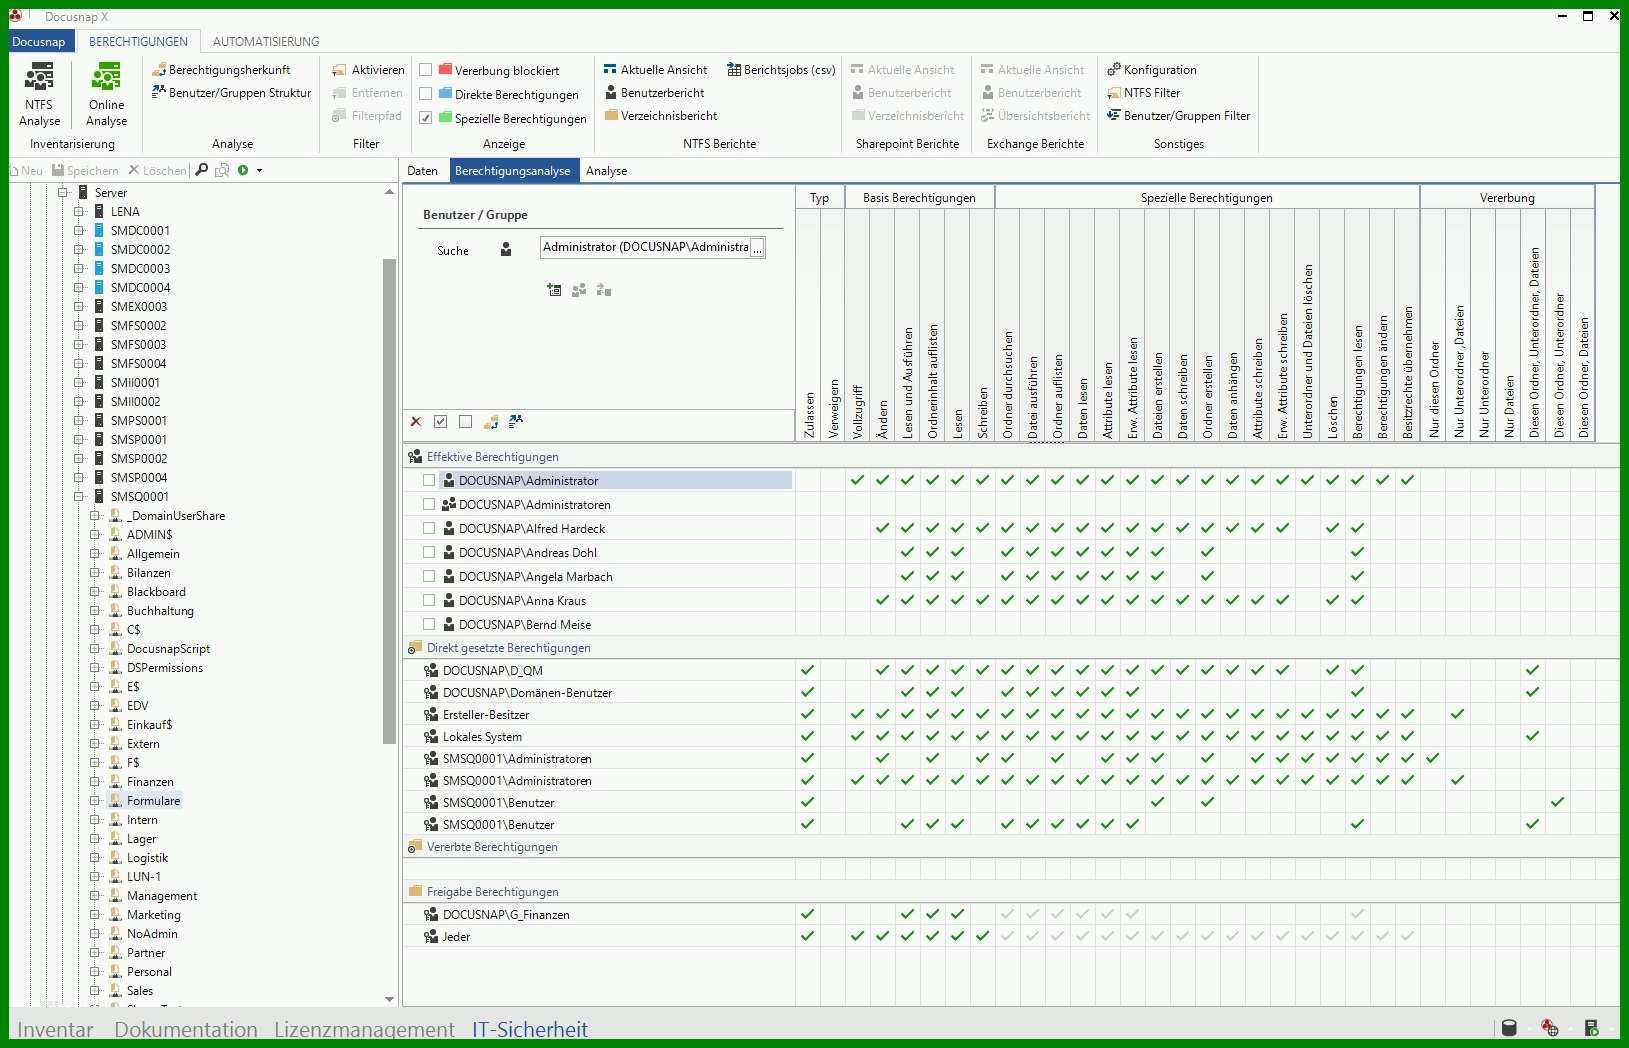Select the DOCUSNAP\Bernd Meise row
The image size is (1629, 1048).
(598, 625)
